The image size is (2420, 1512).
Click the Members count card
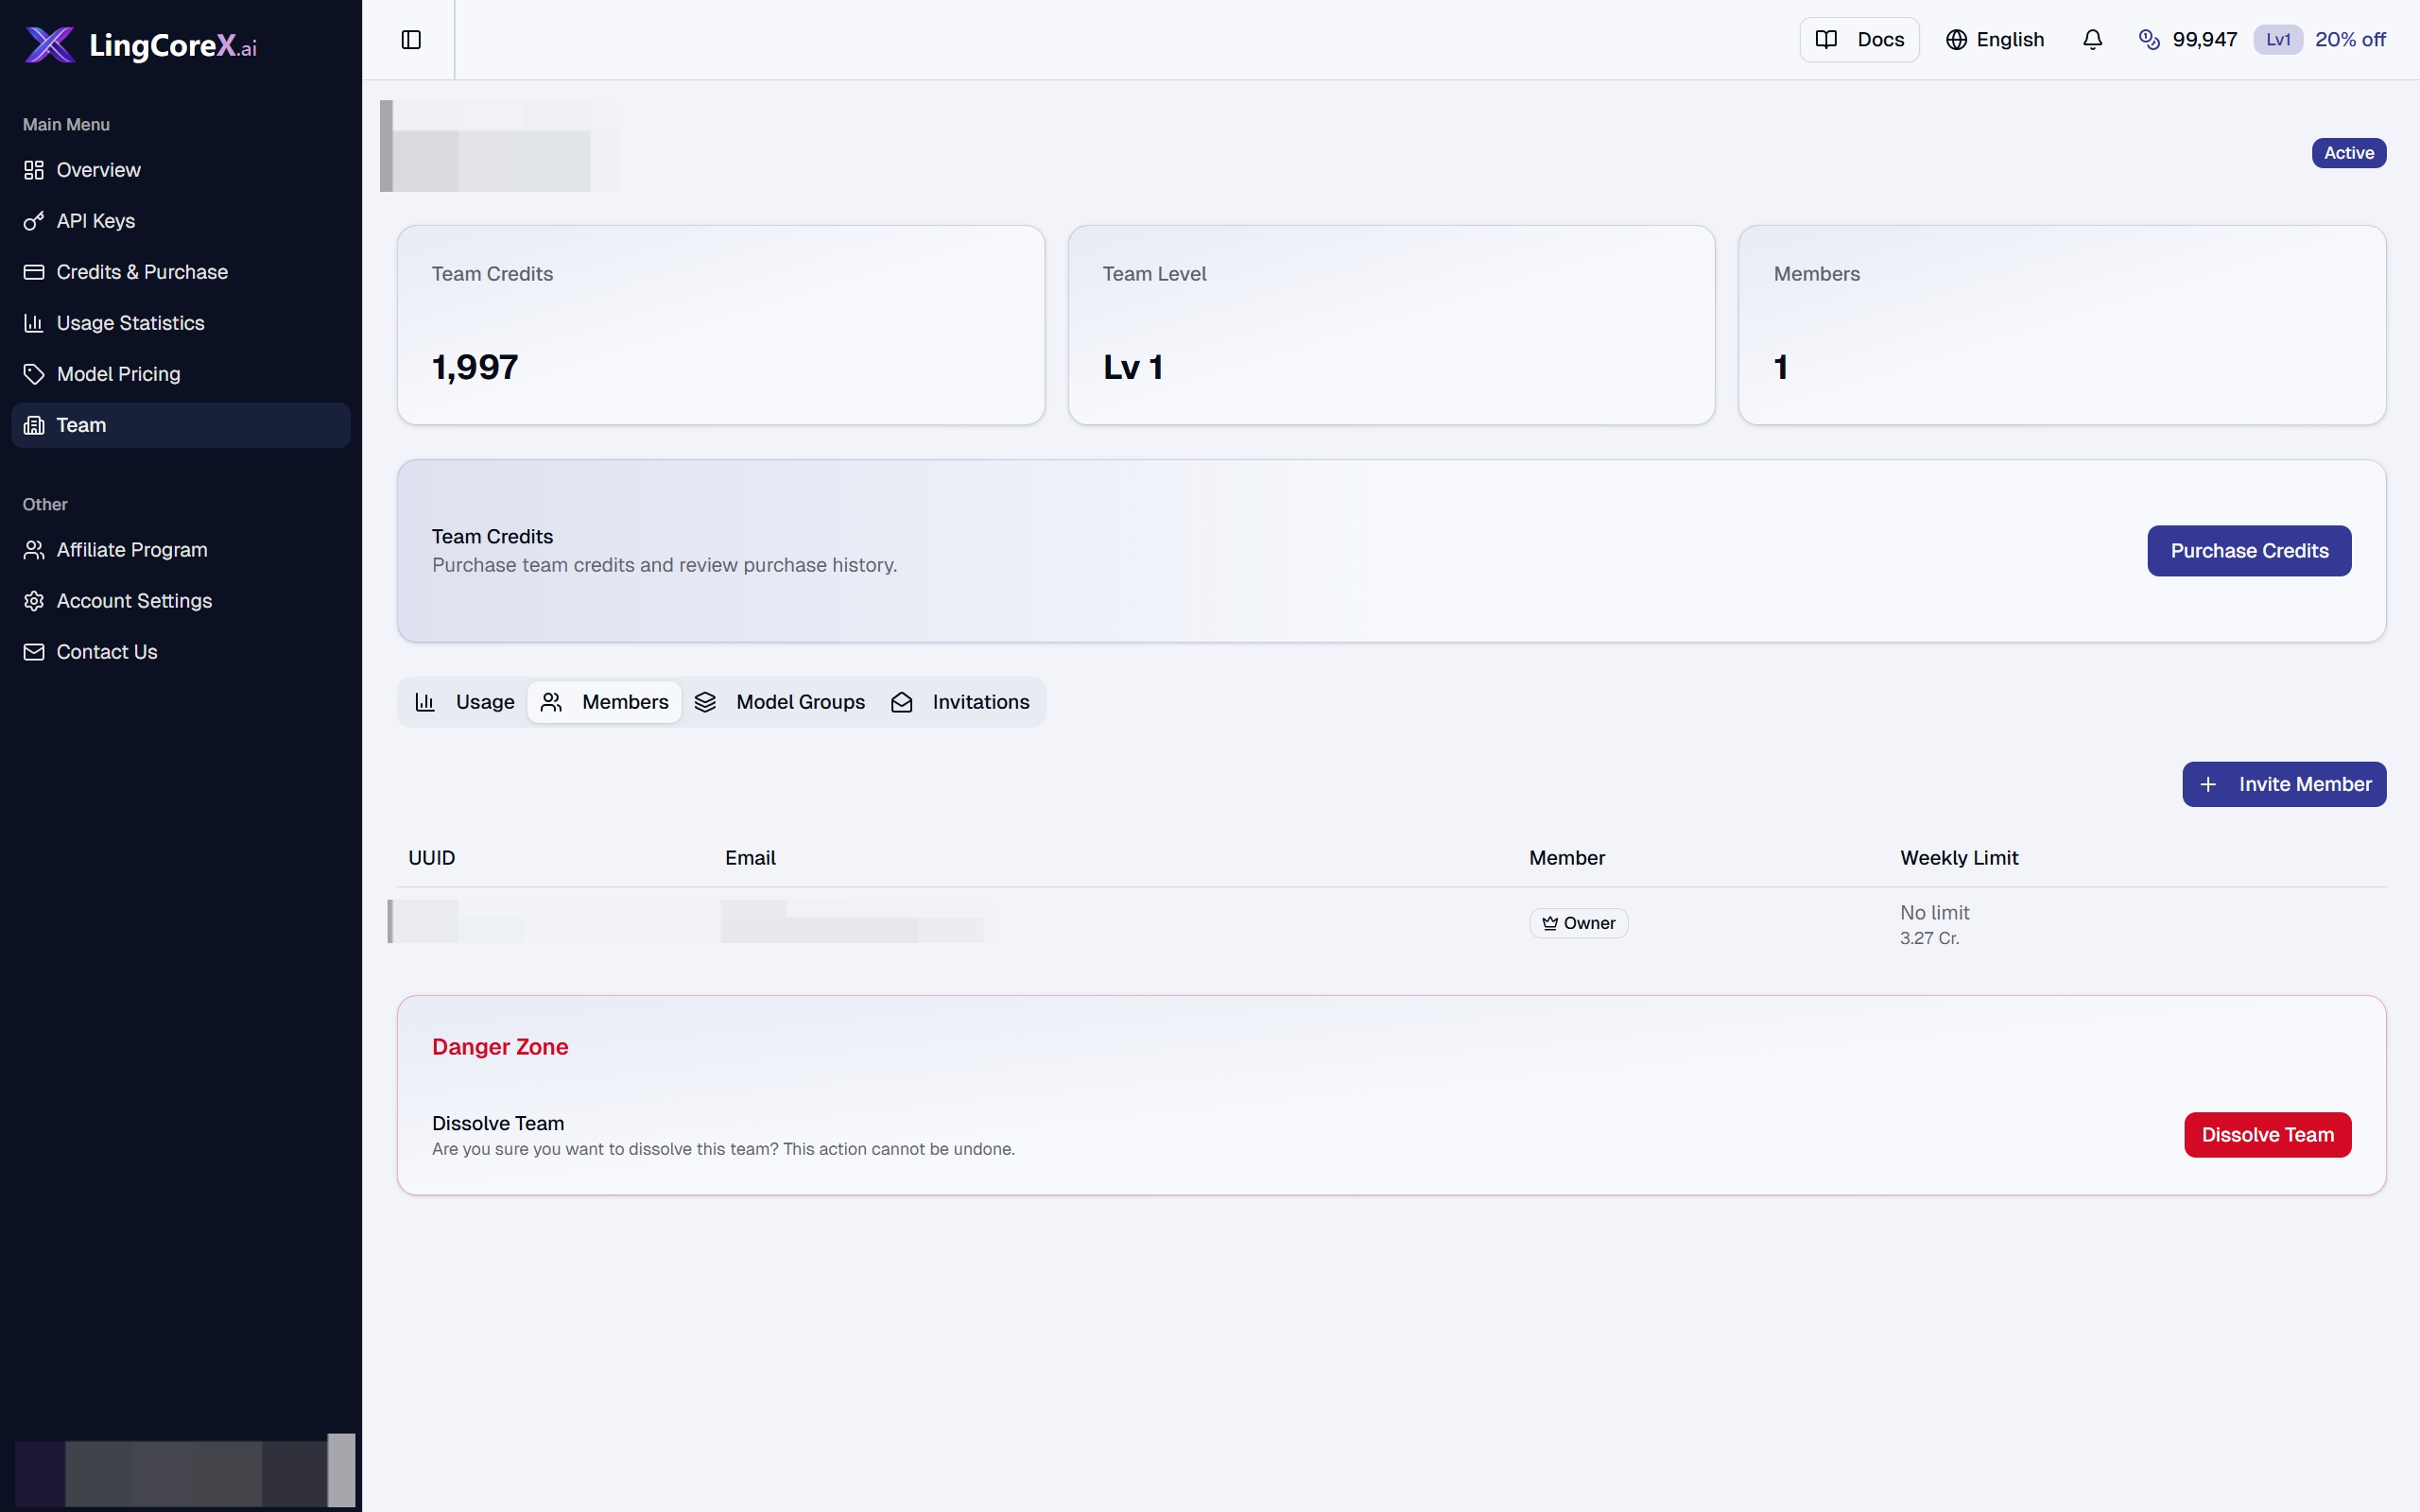click(x=2062, y=325)
